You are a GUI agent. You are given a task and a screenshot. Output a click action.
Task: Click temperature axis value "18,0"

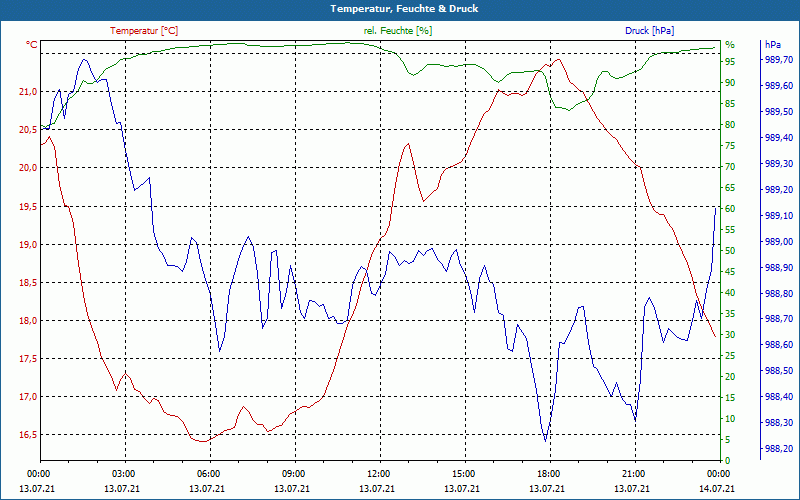coord(29,320)
